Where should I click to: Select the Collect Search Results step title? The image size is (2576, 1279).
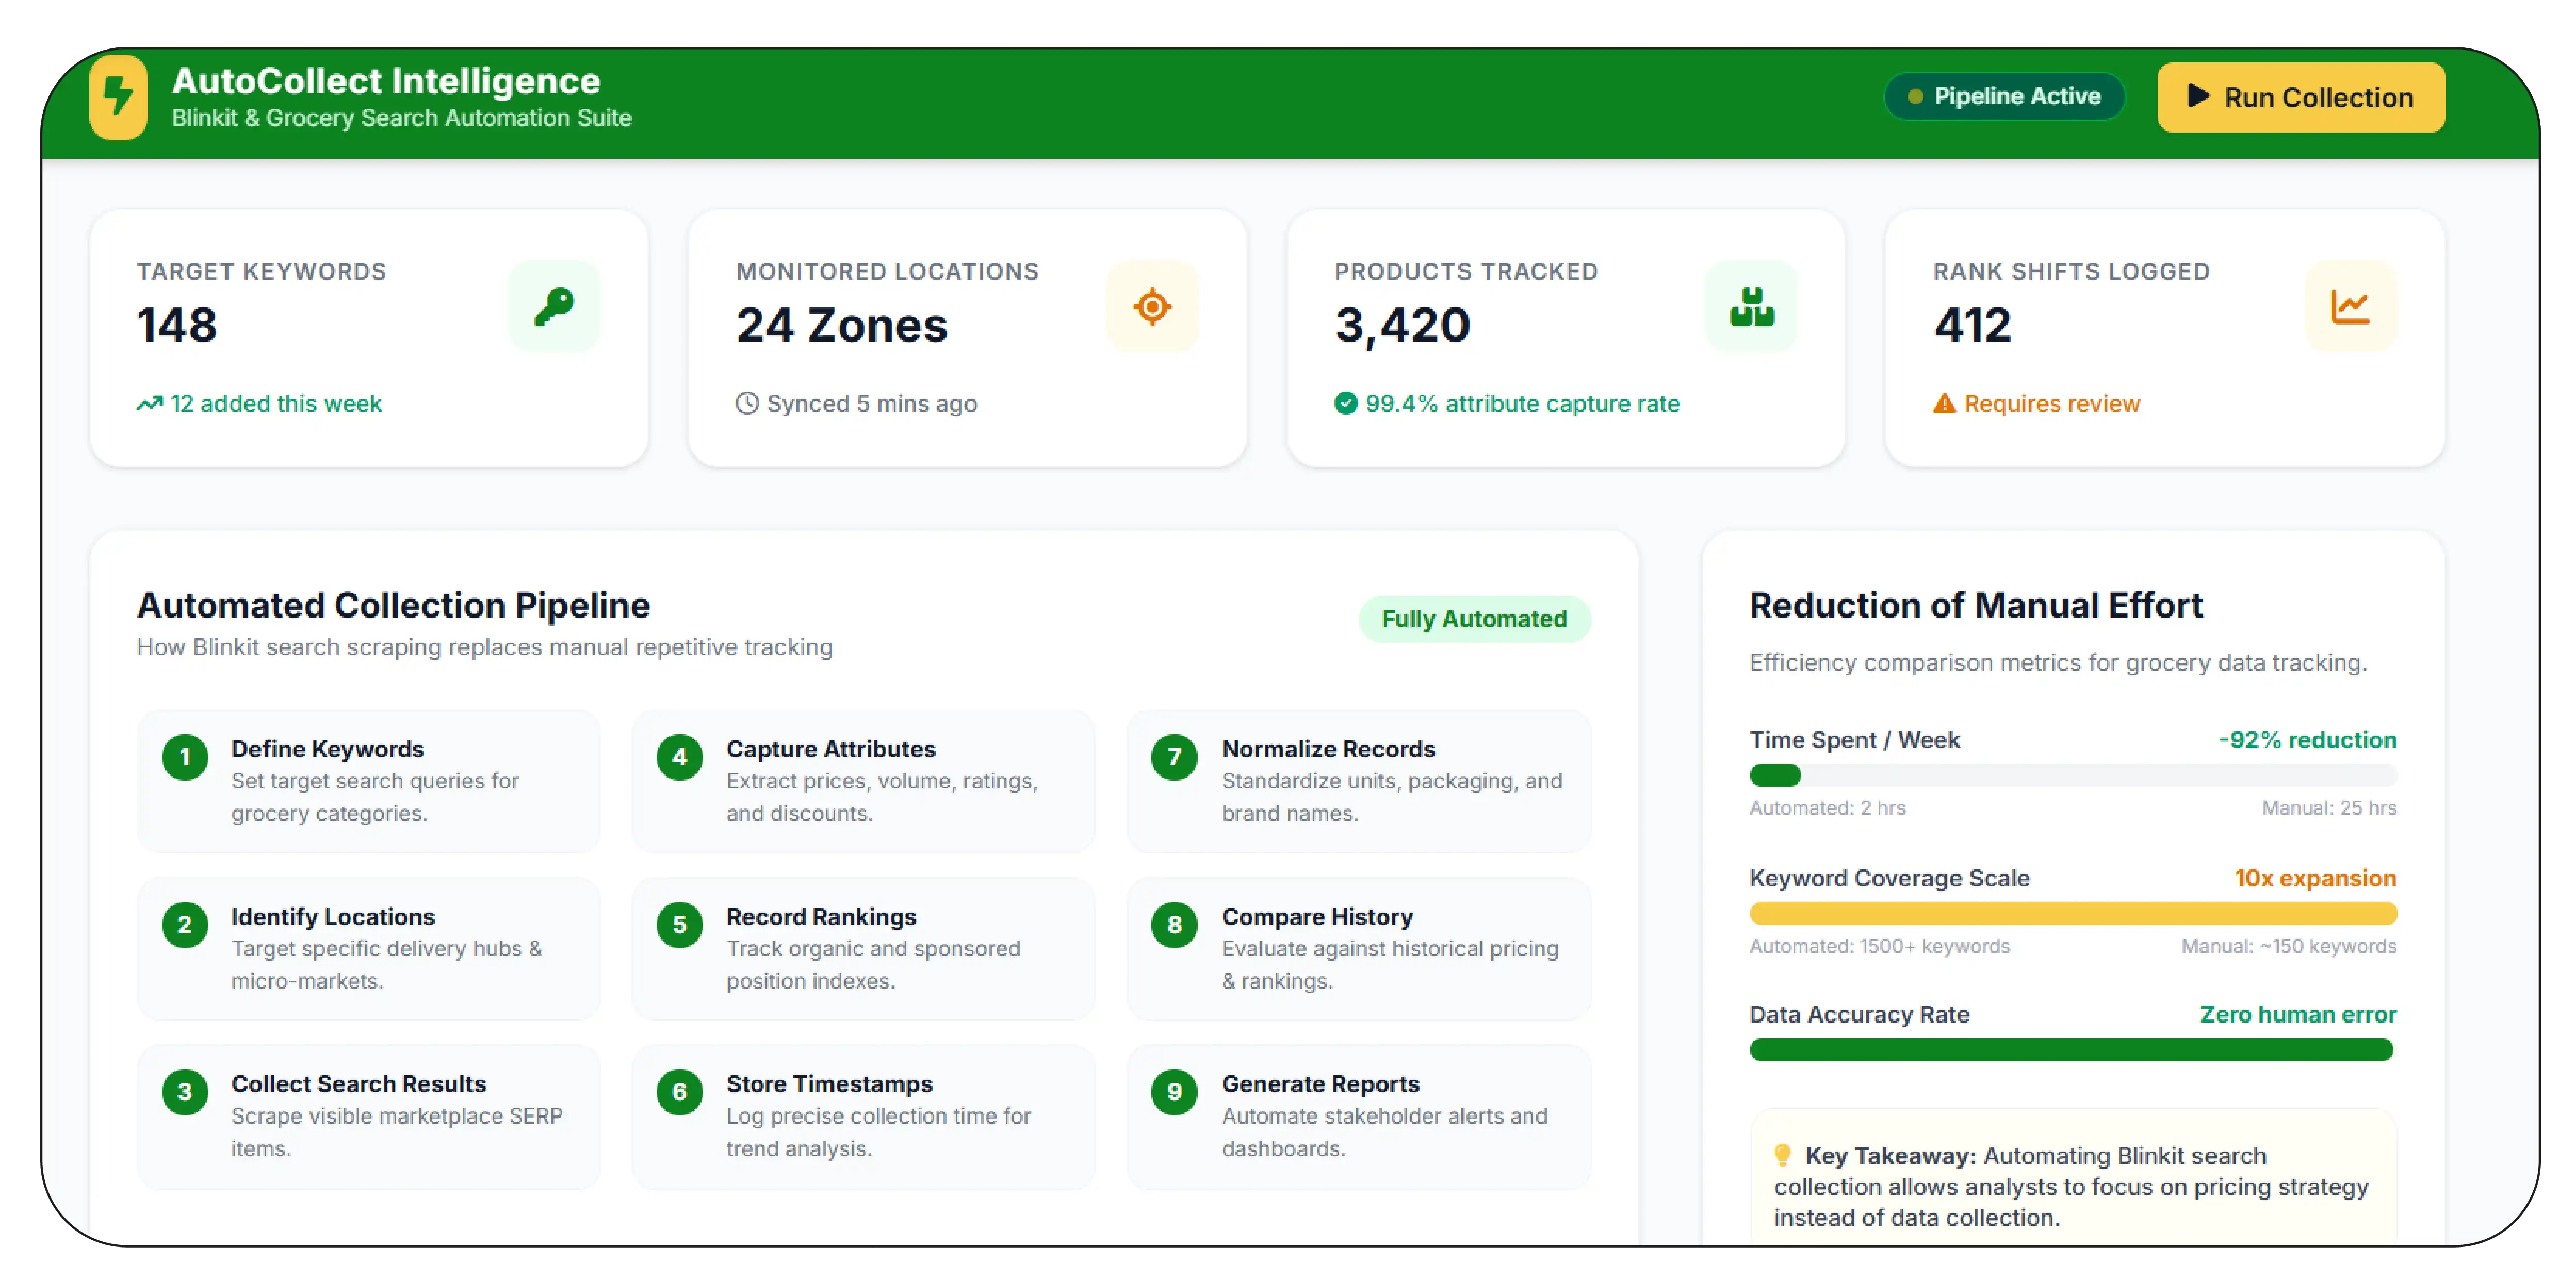358,1084
